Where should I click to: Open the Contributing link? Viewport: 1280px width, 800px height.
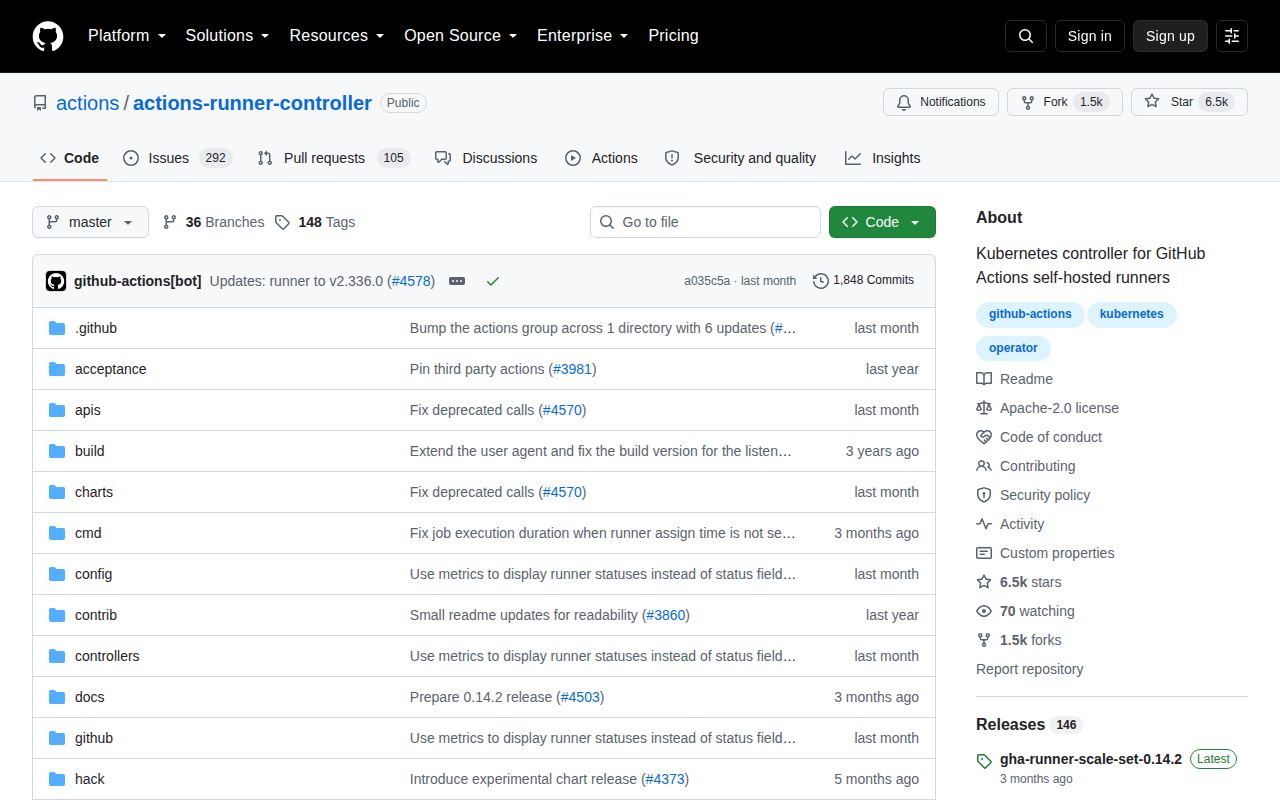(1026, 466)
